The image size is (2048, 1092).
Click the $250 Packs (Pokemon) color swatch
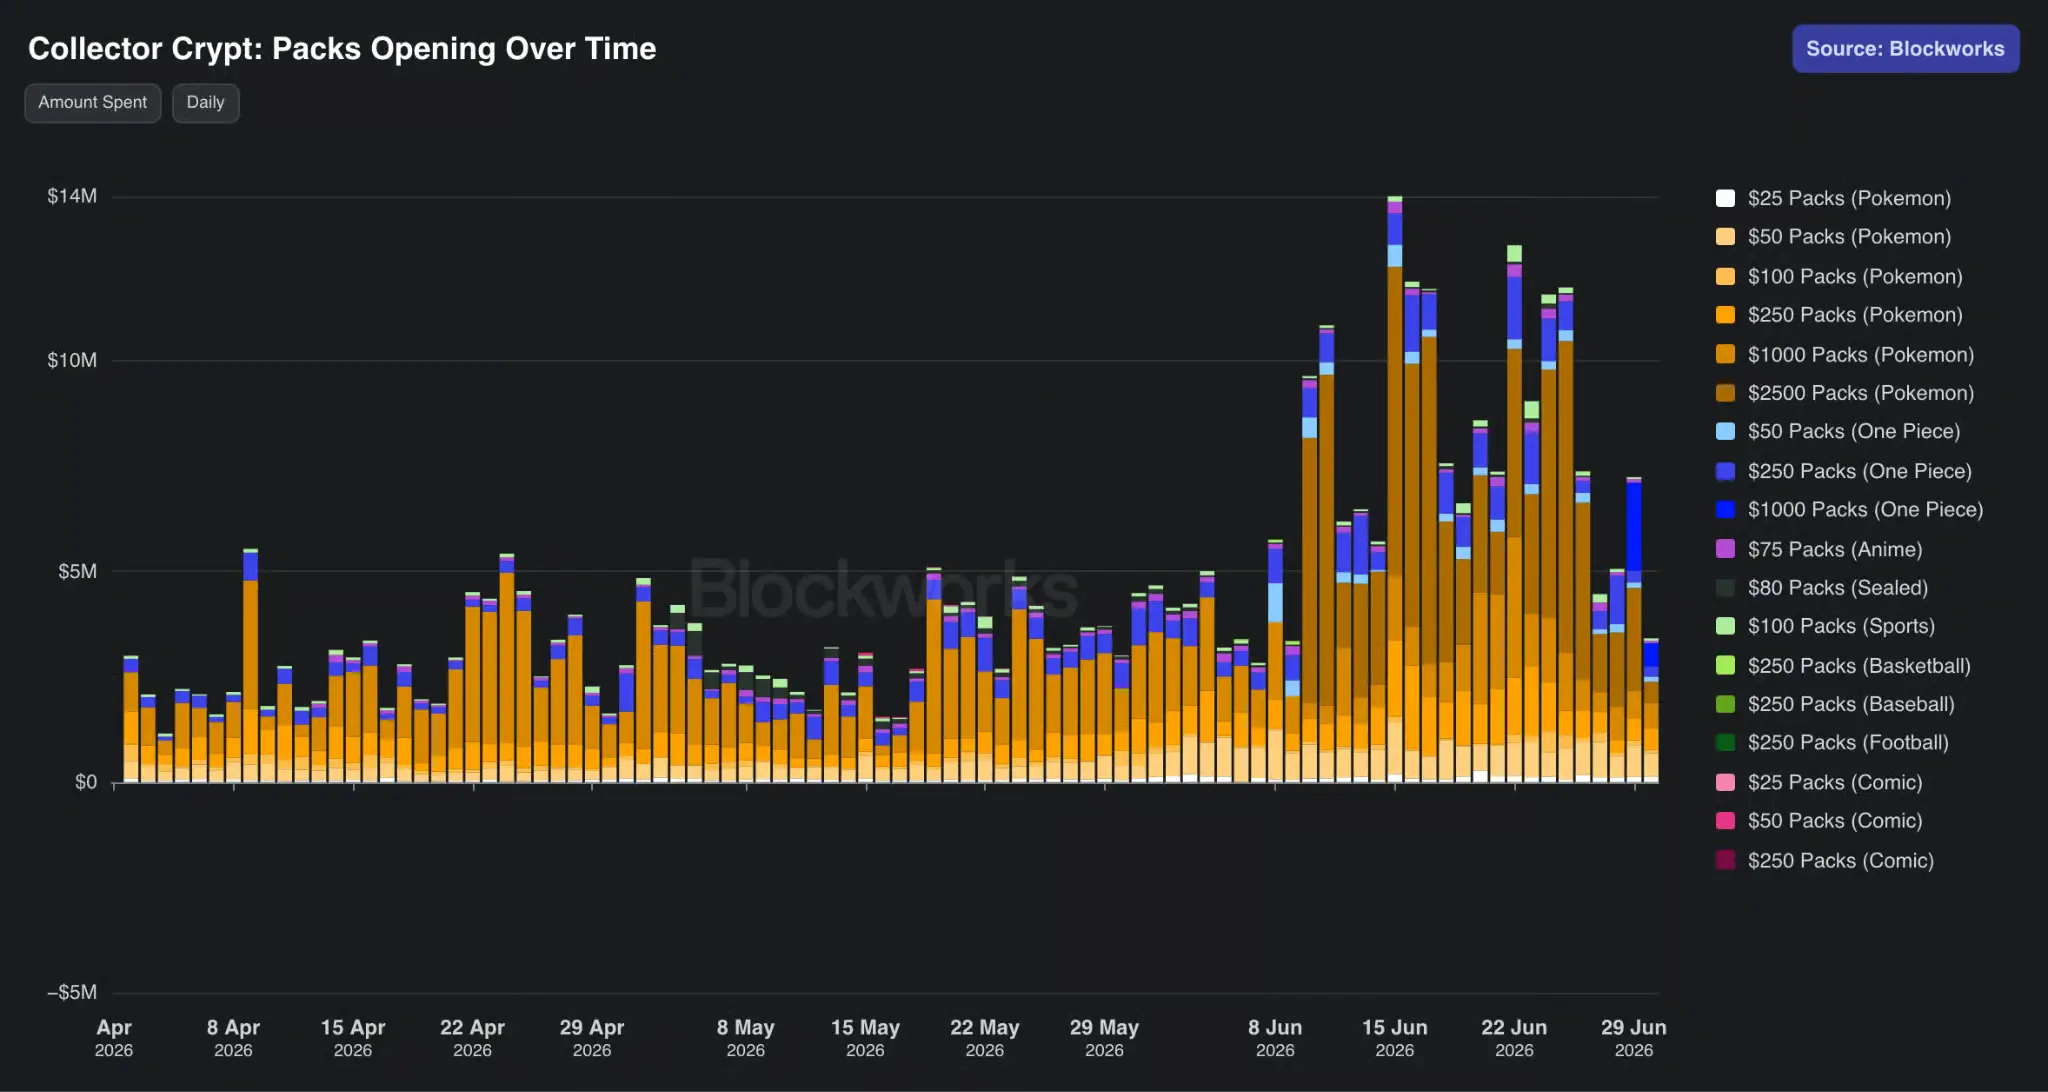coord(1725,315)
